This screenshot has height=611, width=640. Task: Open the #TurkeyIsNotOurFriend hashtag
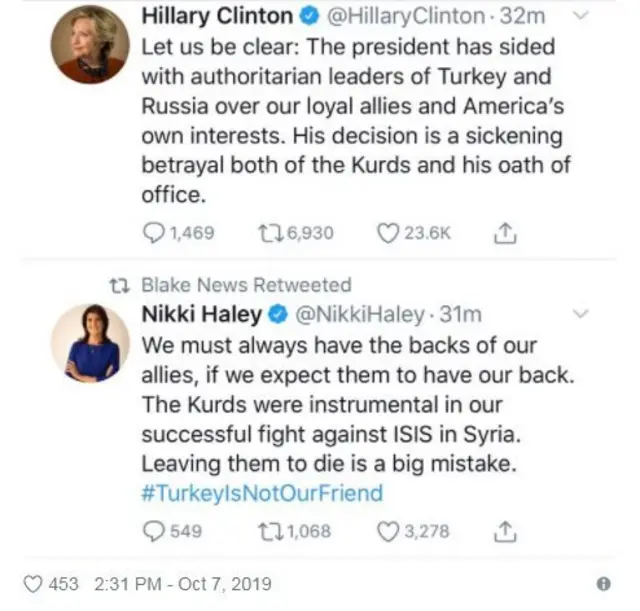click(262, 493)
